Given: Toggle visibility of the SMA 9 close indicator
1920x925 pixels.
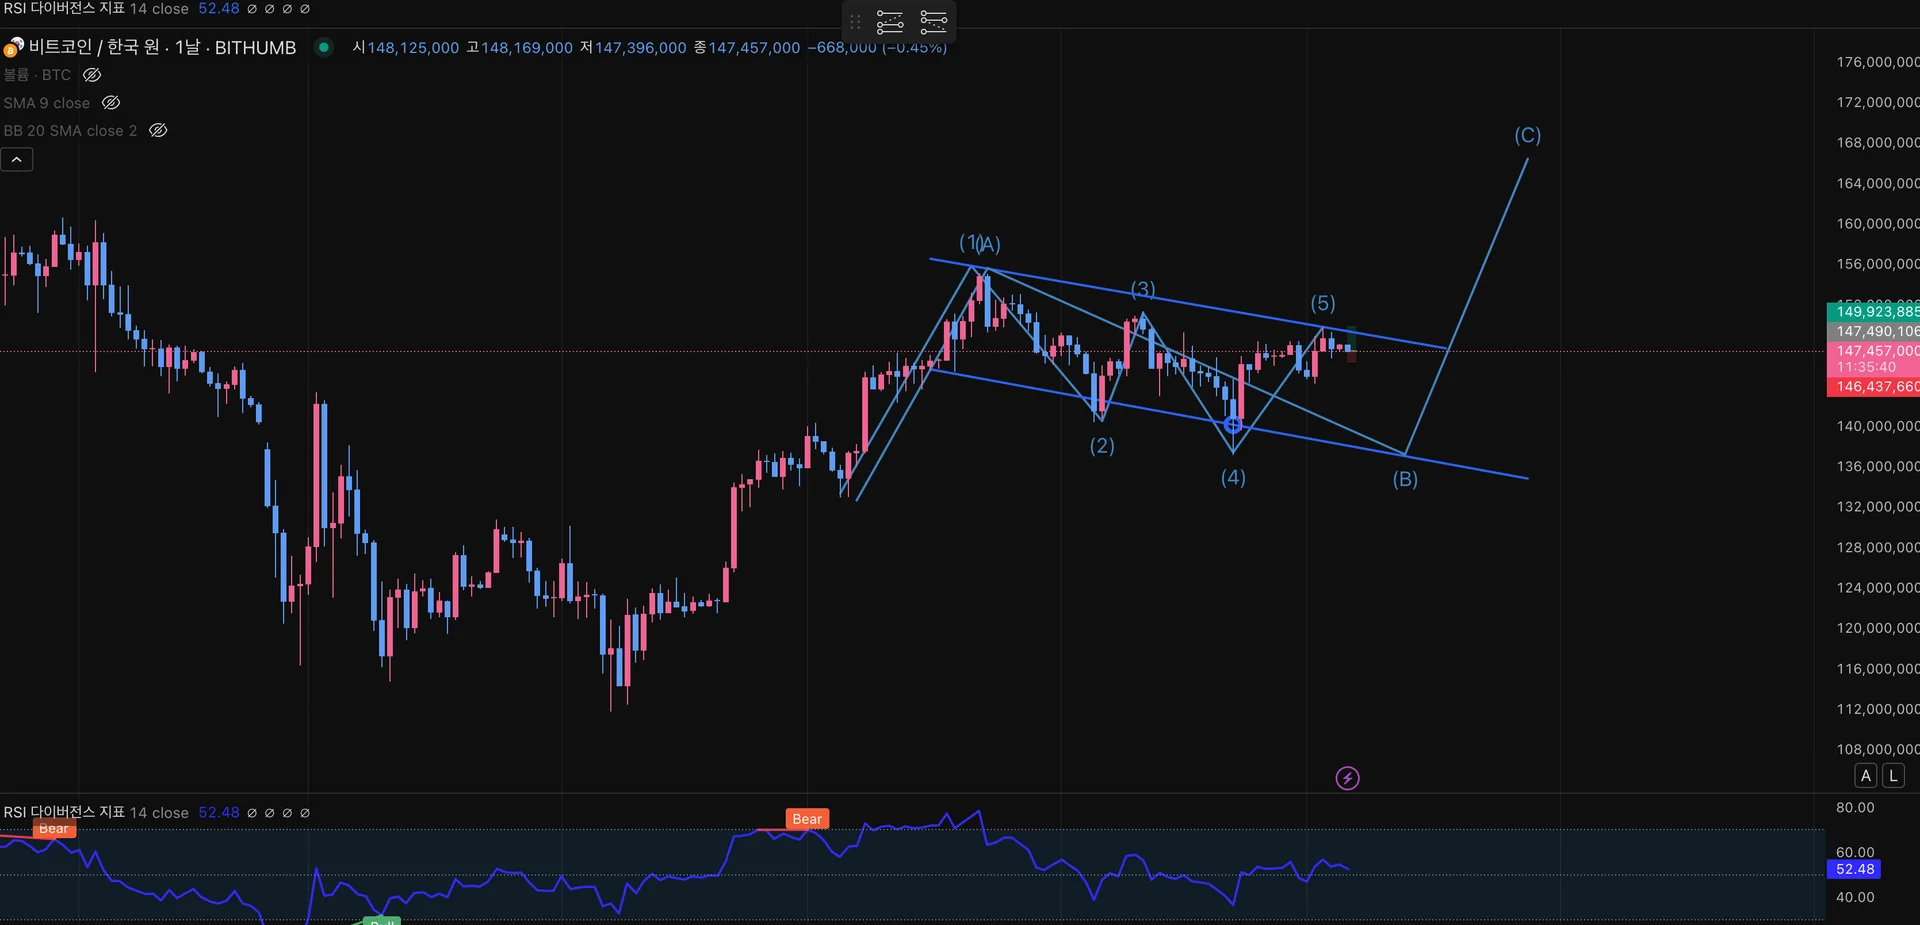Looking at the screenshot, I should 111,103.
